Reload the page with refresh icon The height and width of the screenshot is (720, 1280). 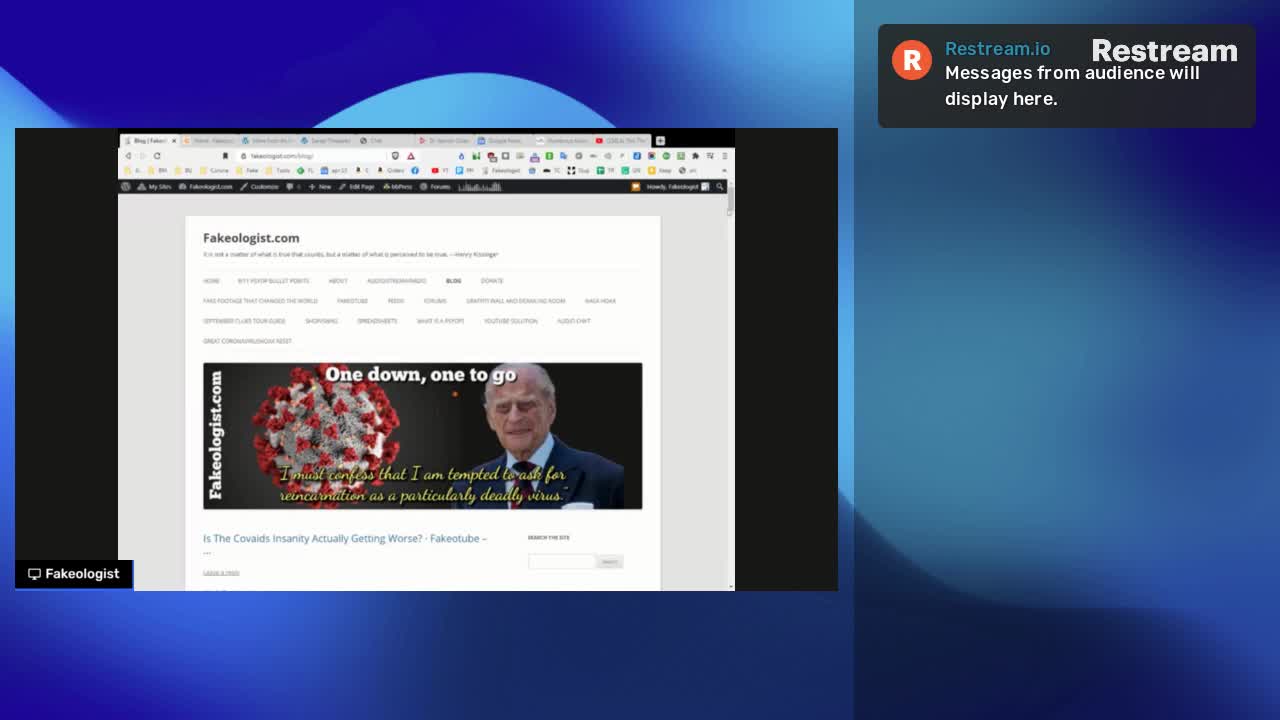point(157,156)
